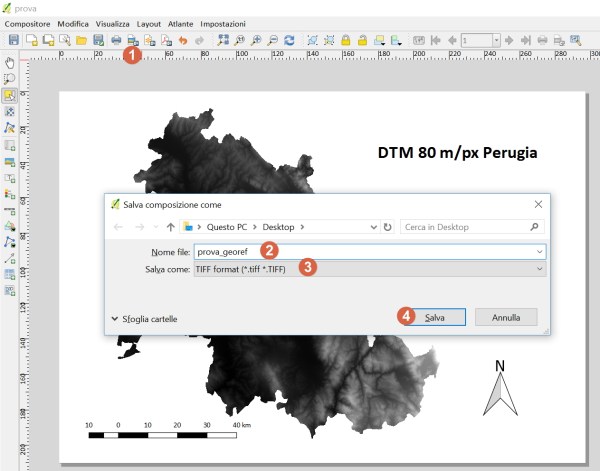Open the atlas page number dropdown
The width and height of the screenshot is (600, 471).
click(495, 40)
